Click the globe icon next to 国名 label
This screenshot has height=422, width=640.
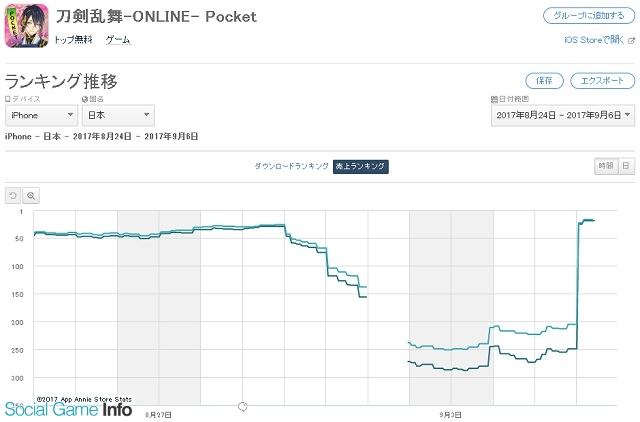pyautogui.click(x=85, y=99)
